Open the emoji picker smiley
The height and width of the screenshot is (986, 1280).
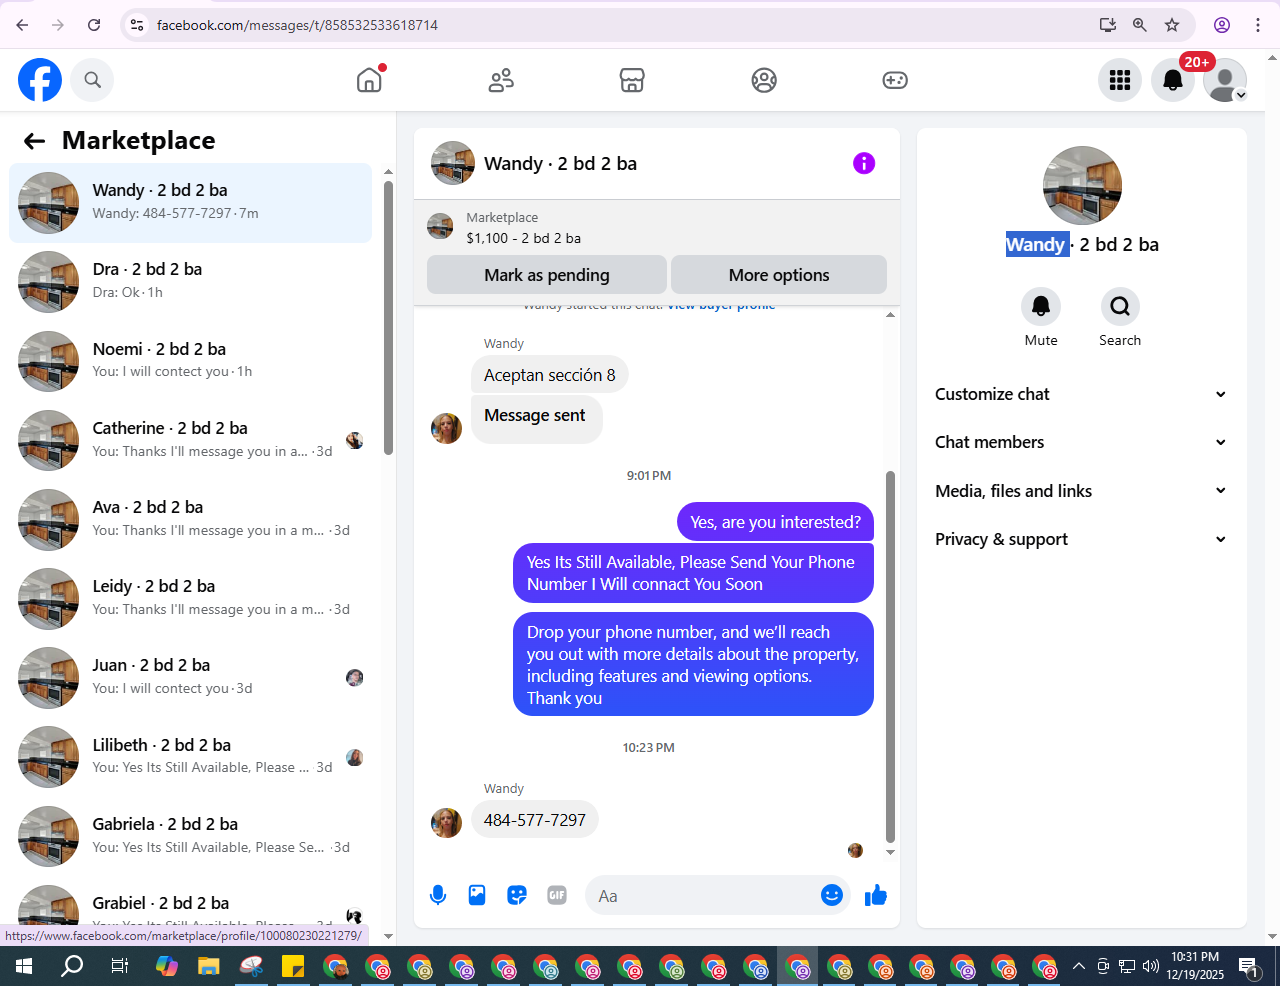coord(832,895)
